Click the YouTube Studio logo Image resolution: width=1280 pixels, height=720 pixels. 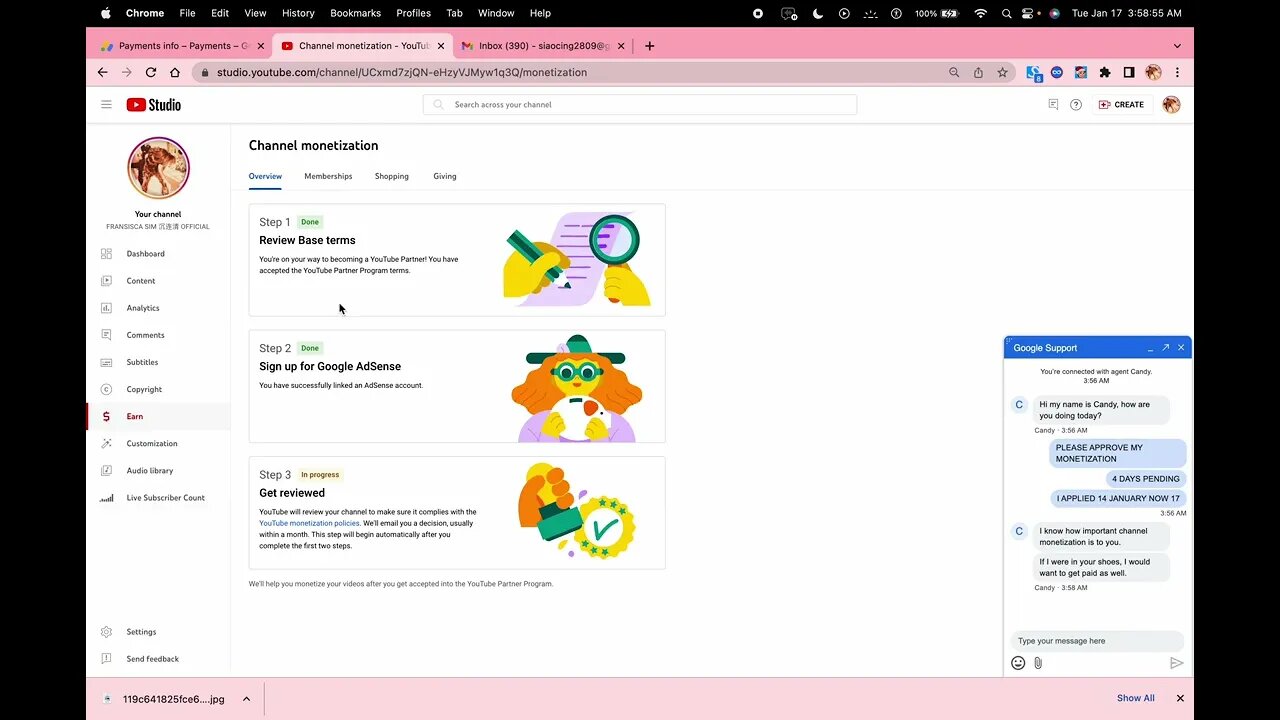click(153, 104)
